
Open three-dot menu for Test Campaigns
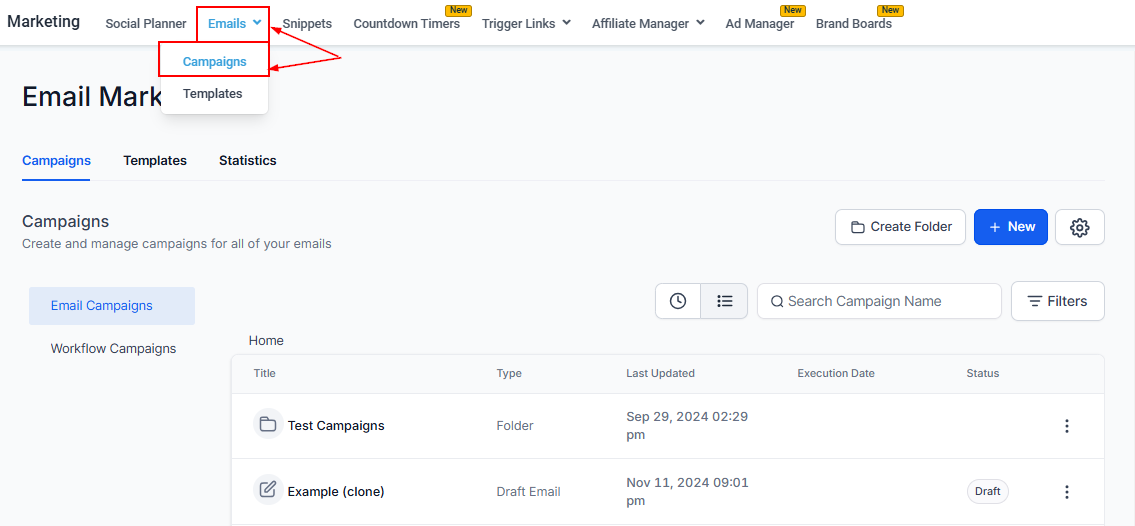[x=1066, y=426]
